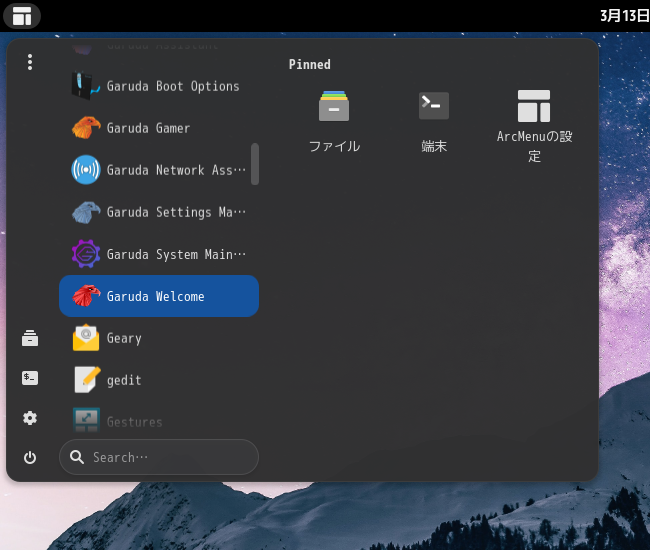Image resolution: width=650 pixels, height=550 pixels.
Task: Select Garuda Gamer label
Action: point(148,128)
